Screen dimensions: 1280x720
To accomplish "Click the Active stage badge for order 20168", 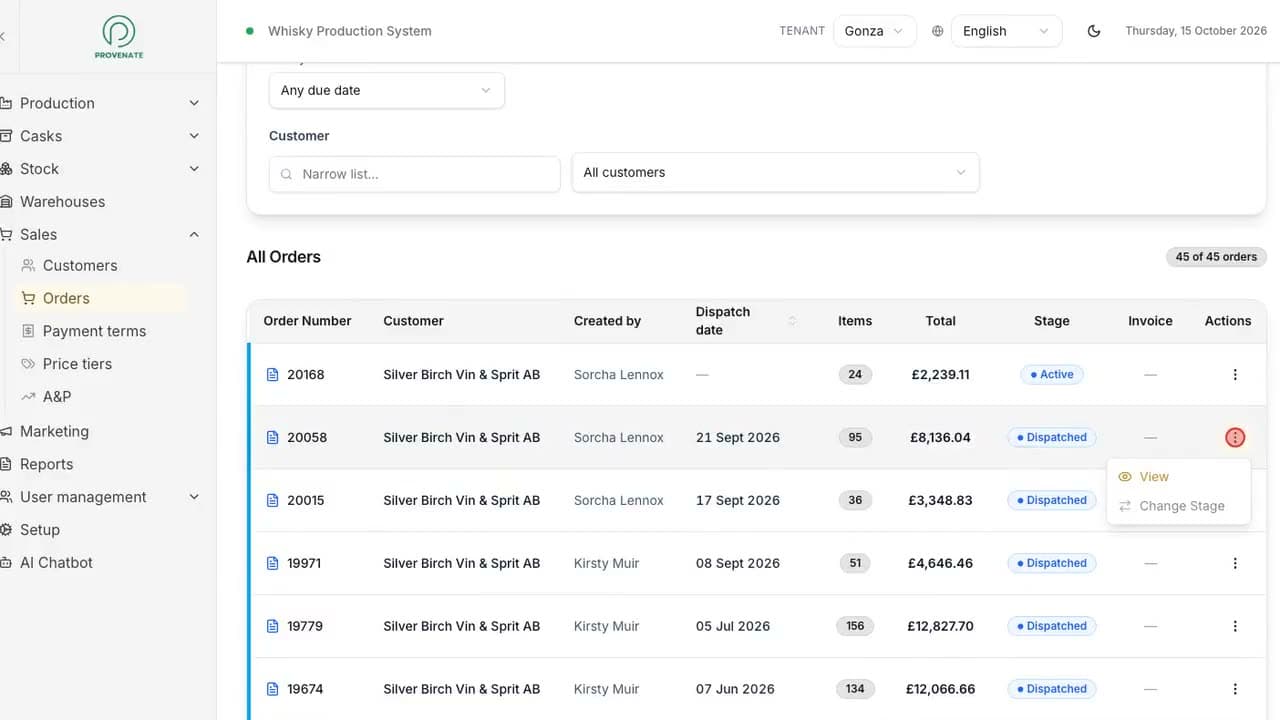I will click(1051, 375).
